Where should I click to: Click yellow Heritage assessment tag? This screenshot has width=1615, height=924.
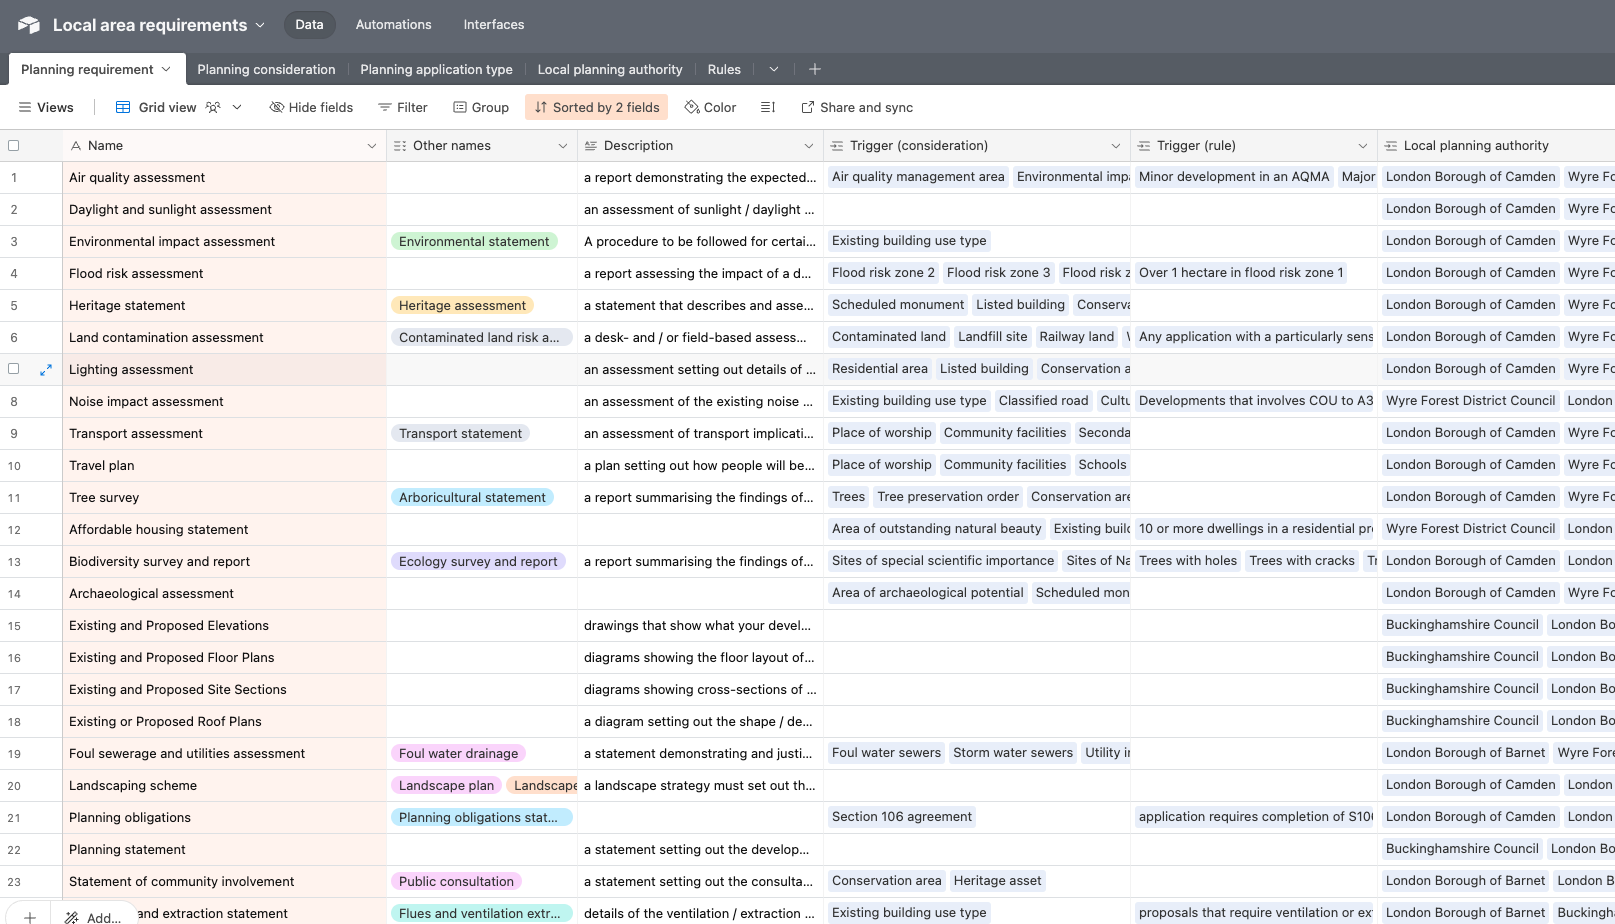pyautogui.click(x=462, y=305)
